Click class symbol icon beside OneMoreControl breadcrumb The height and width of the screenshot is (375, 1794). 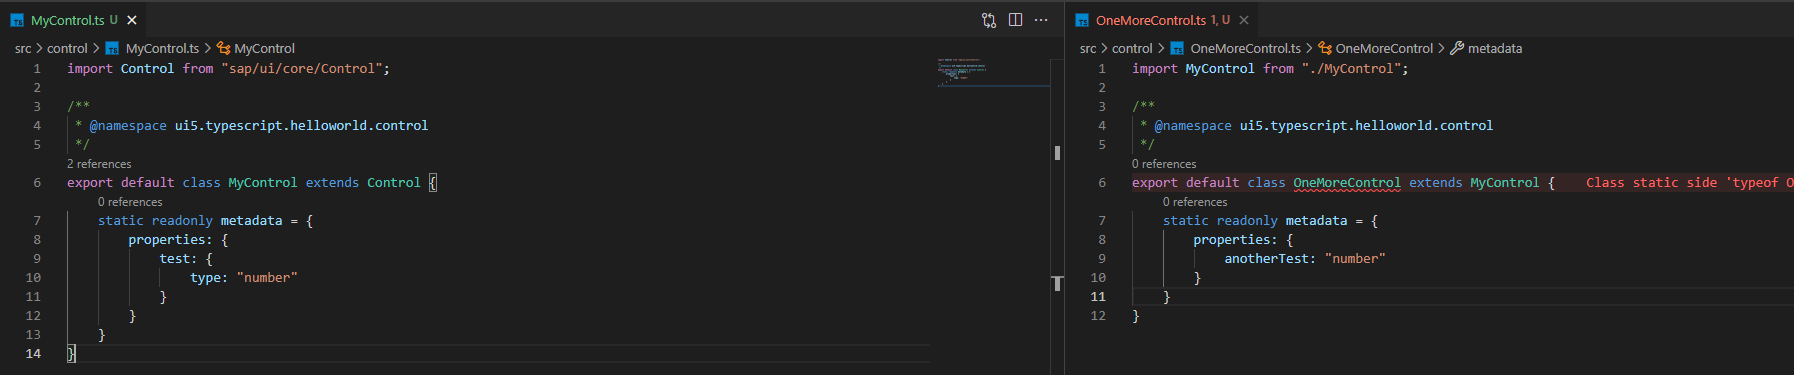pos(1325,48)
